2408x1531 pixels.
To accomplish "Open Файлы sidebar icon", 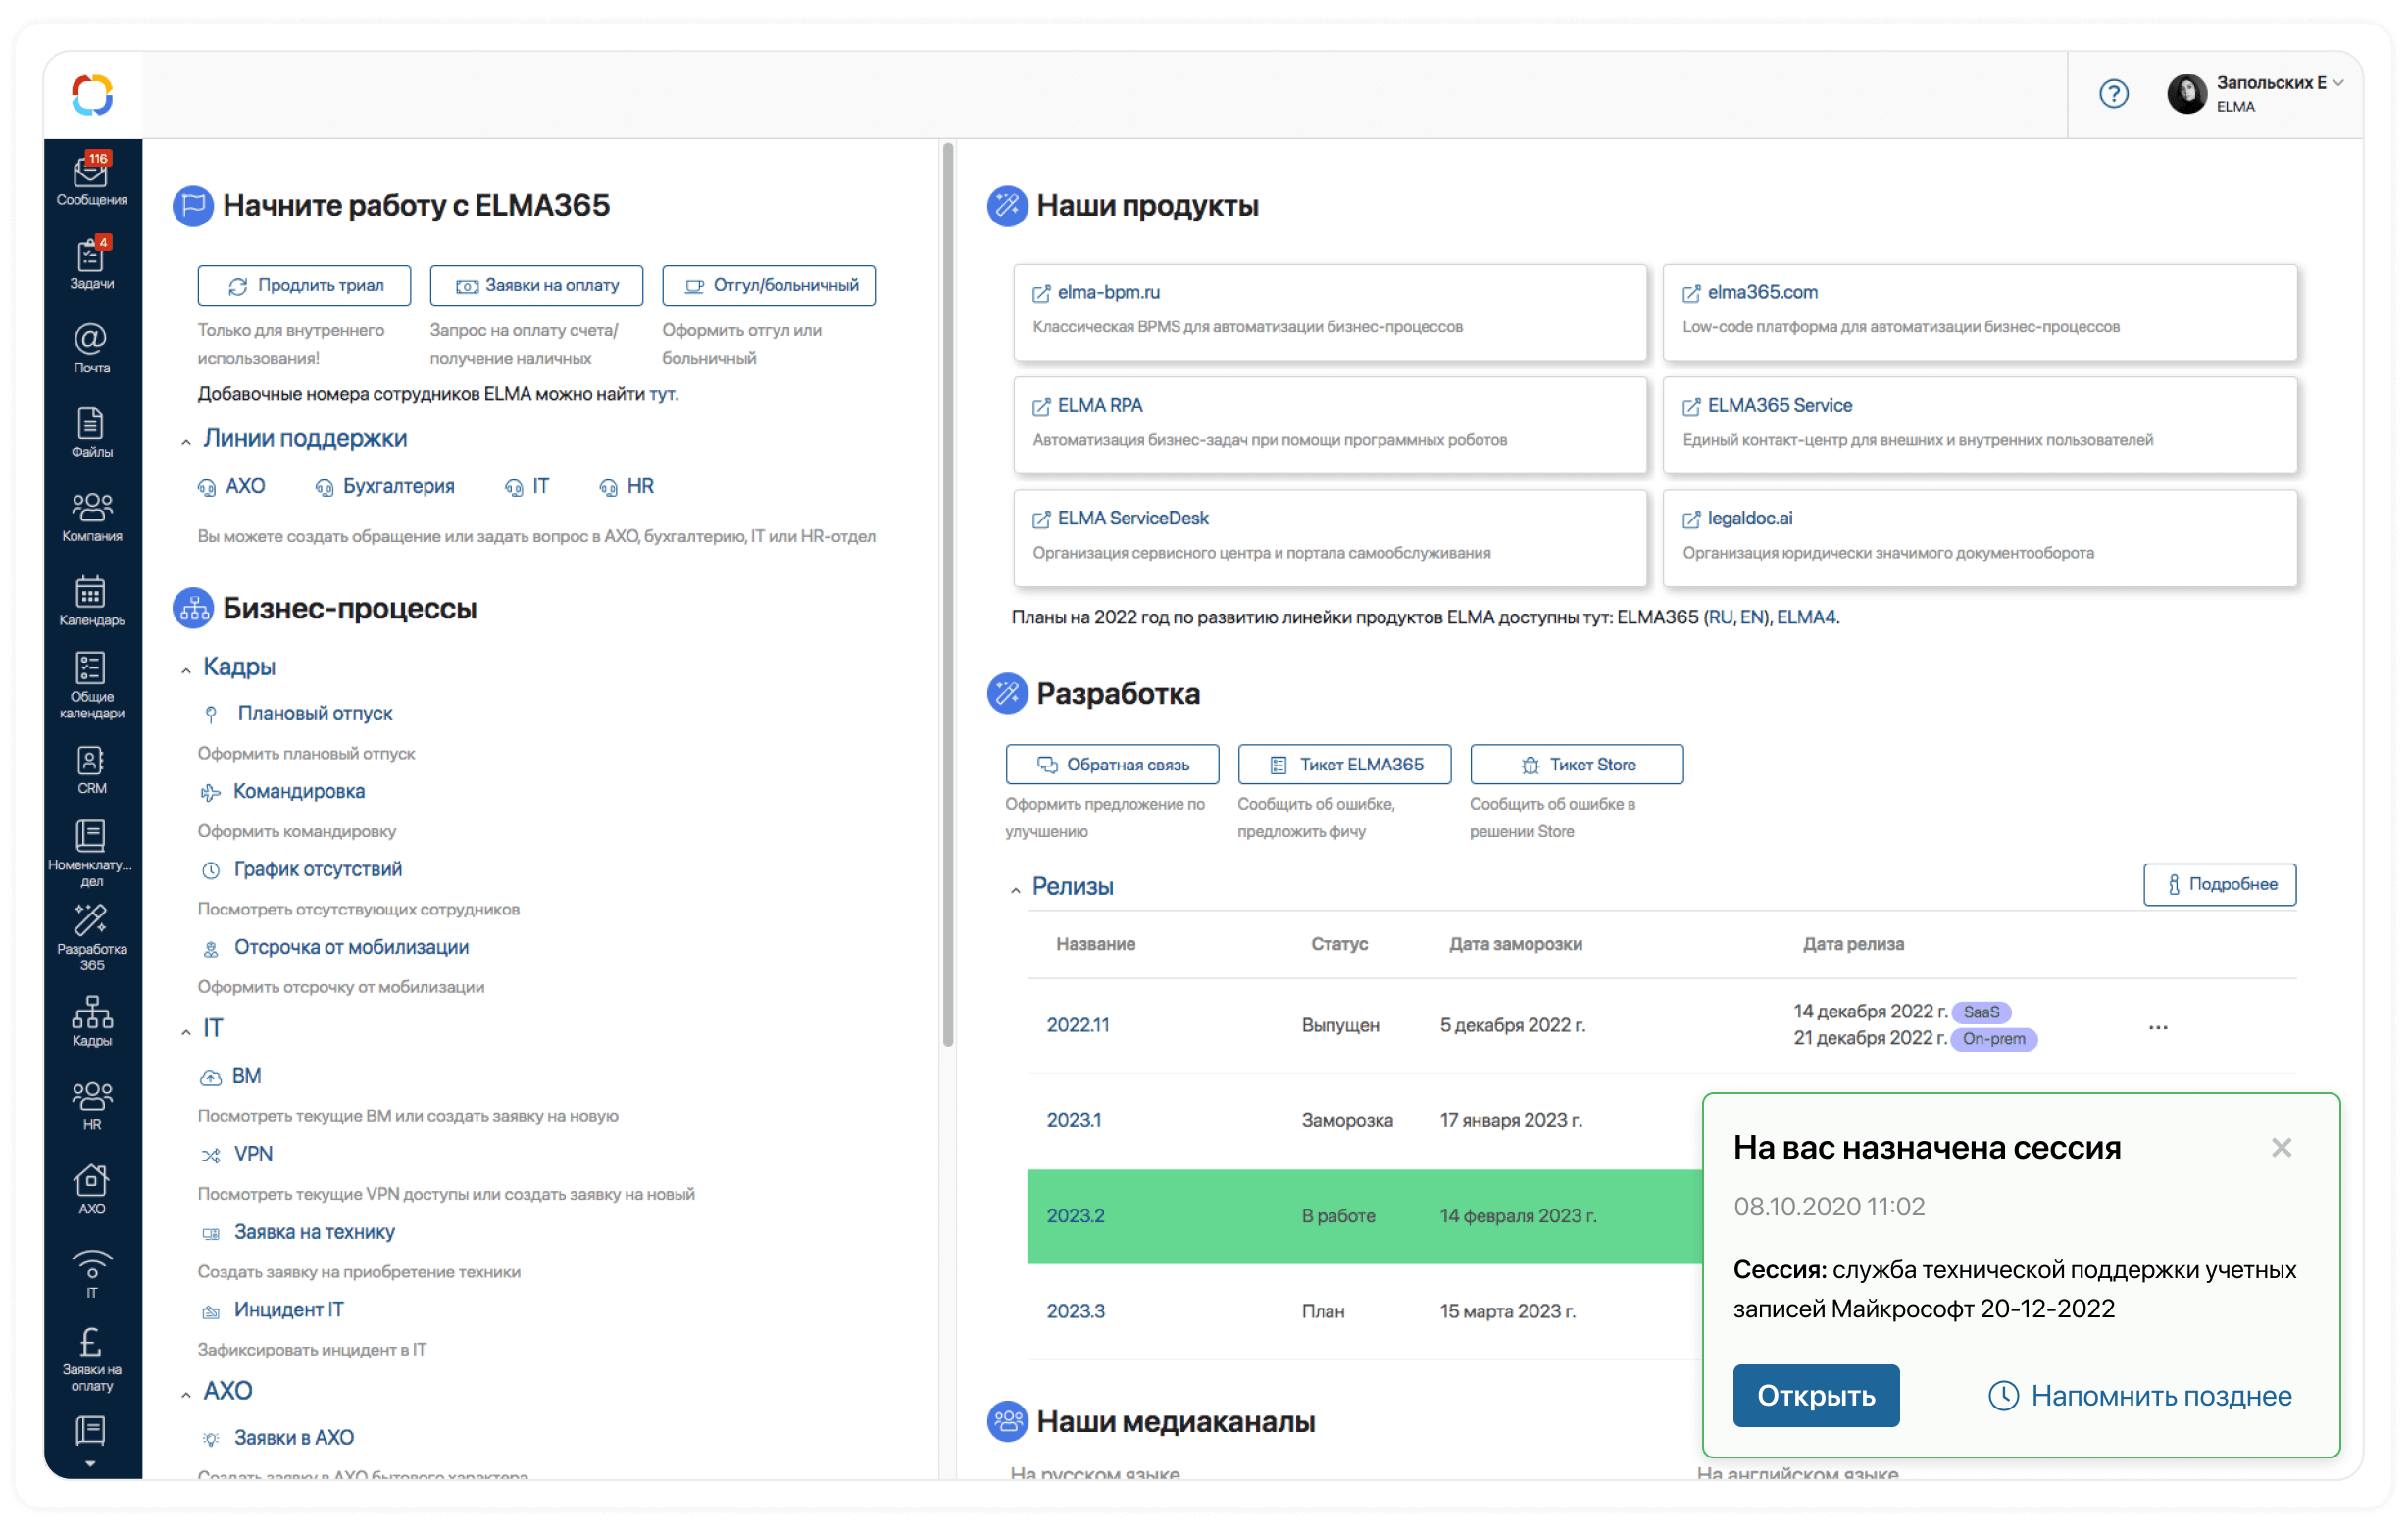I will [92, 432].
